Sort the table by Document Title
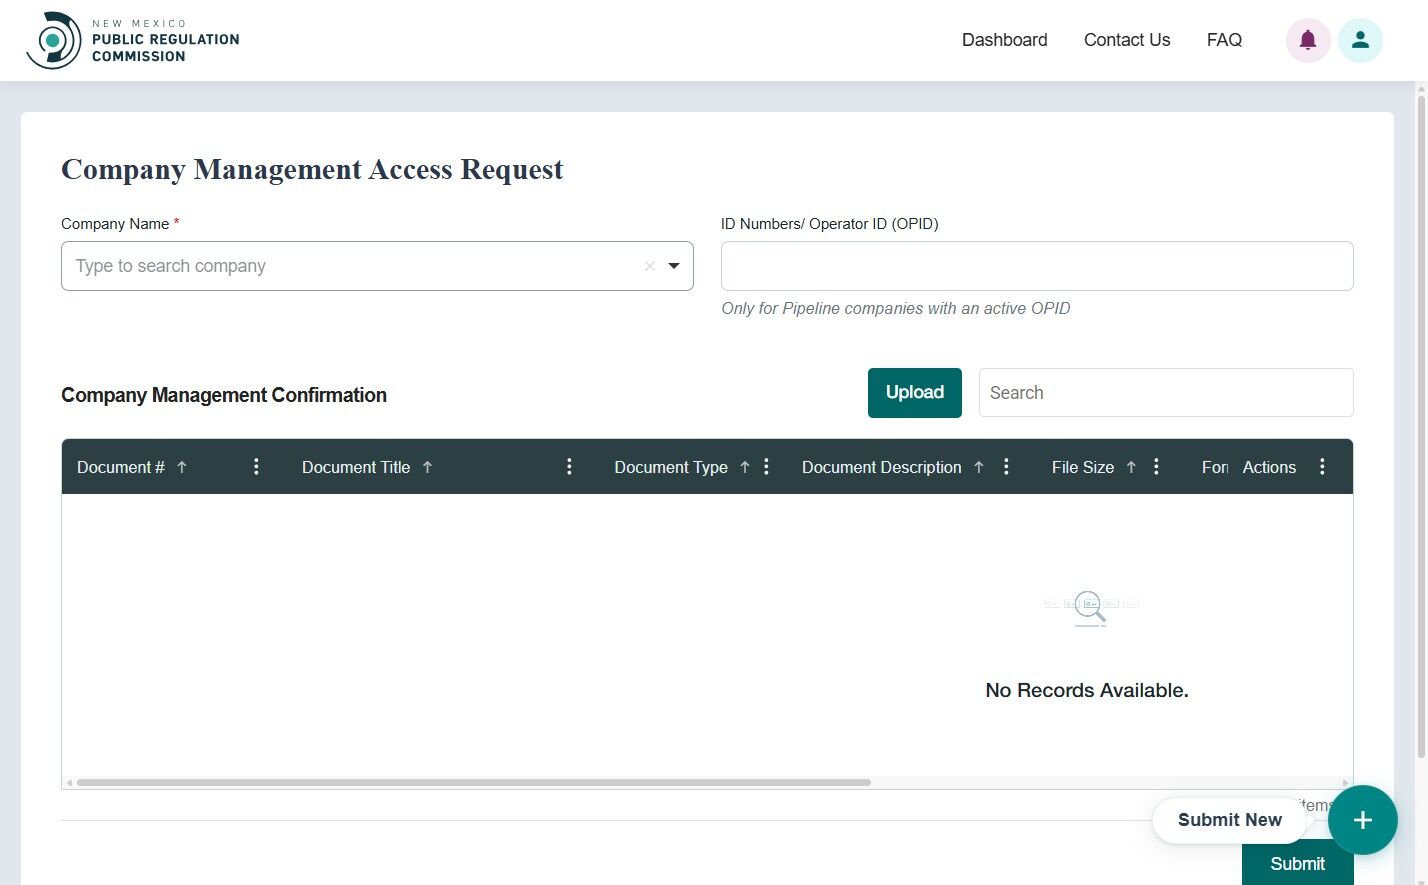The width and height of the screenshot is (1428, 885). (427, 466)
